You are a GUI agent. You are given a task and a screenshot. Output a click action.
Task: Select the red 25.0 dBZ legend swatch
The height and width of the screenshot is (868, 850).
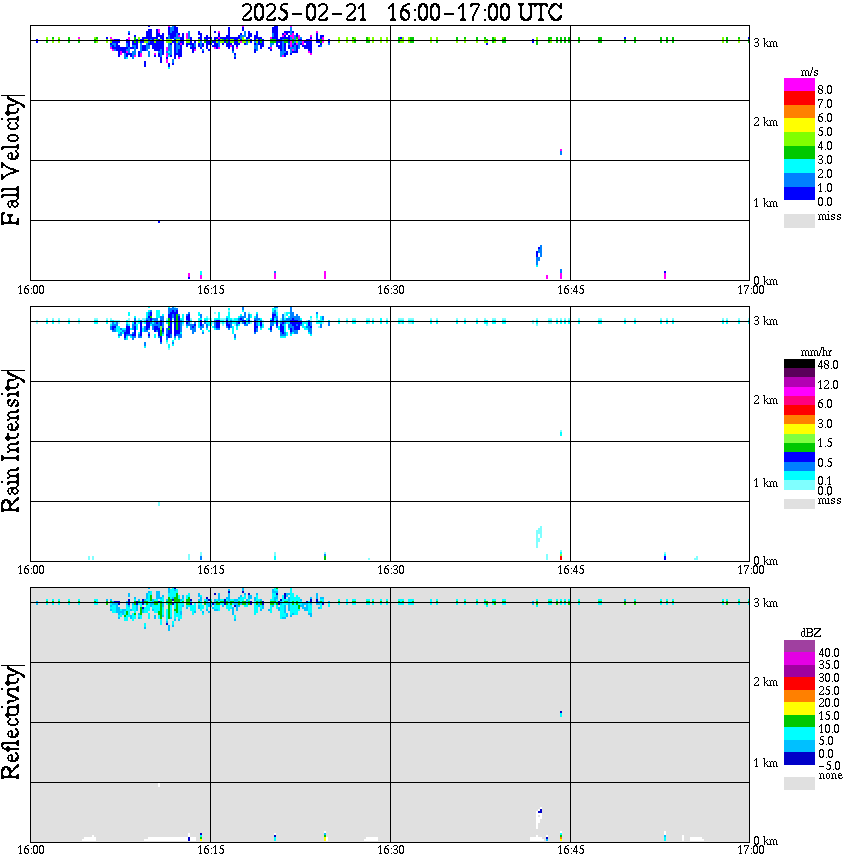point(799,684)
